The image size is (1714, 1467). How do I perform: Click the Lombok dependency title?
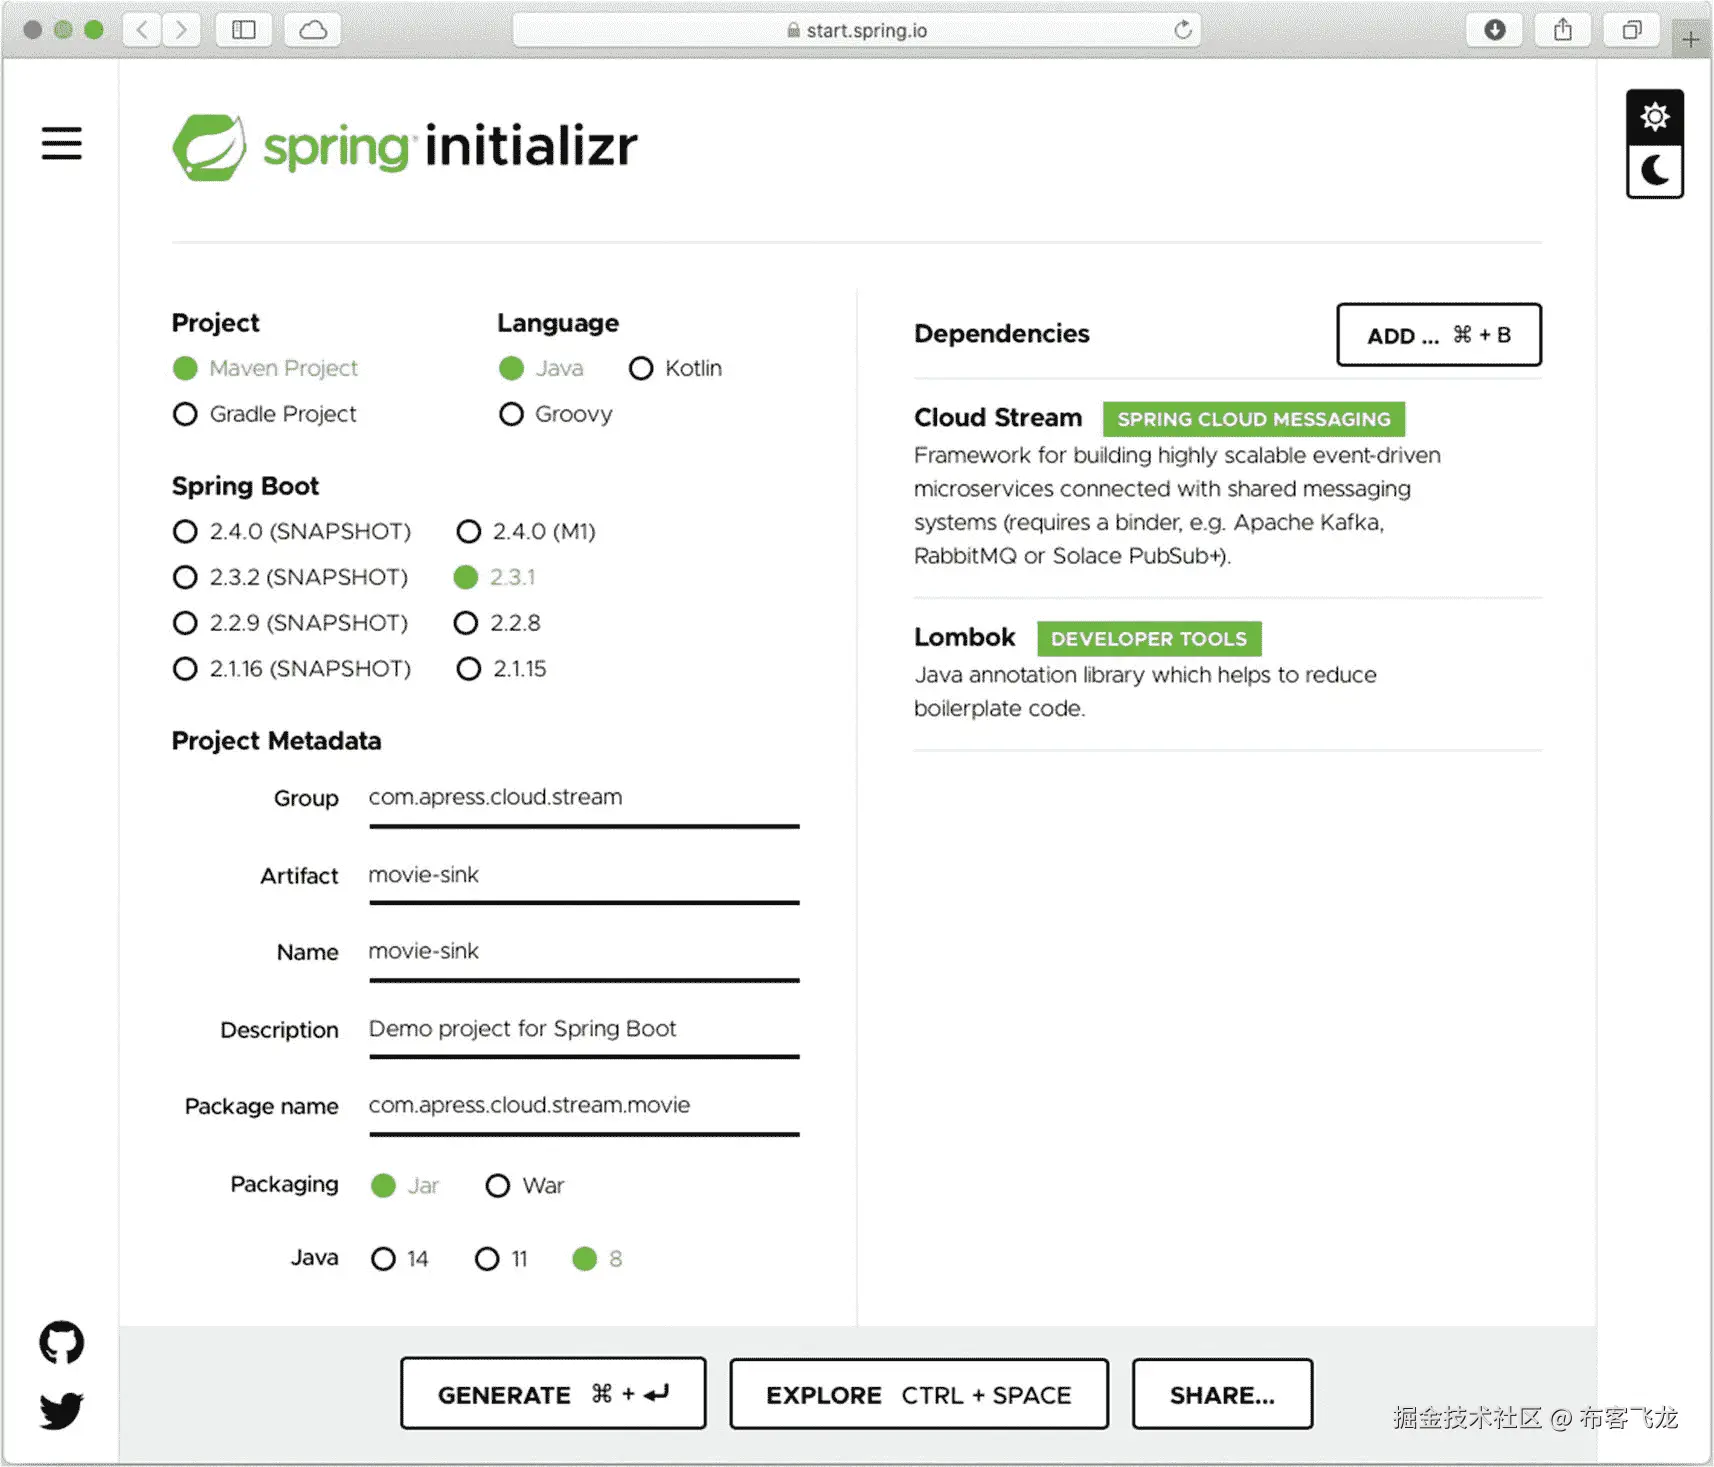[965, 637]
